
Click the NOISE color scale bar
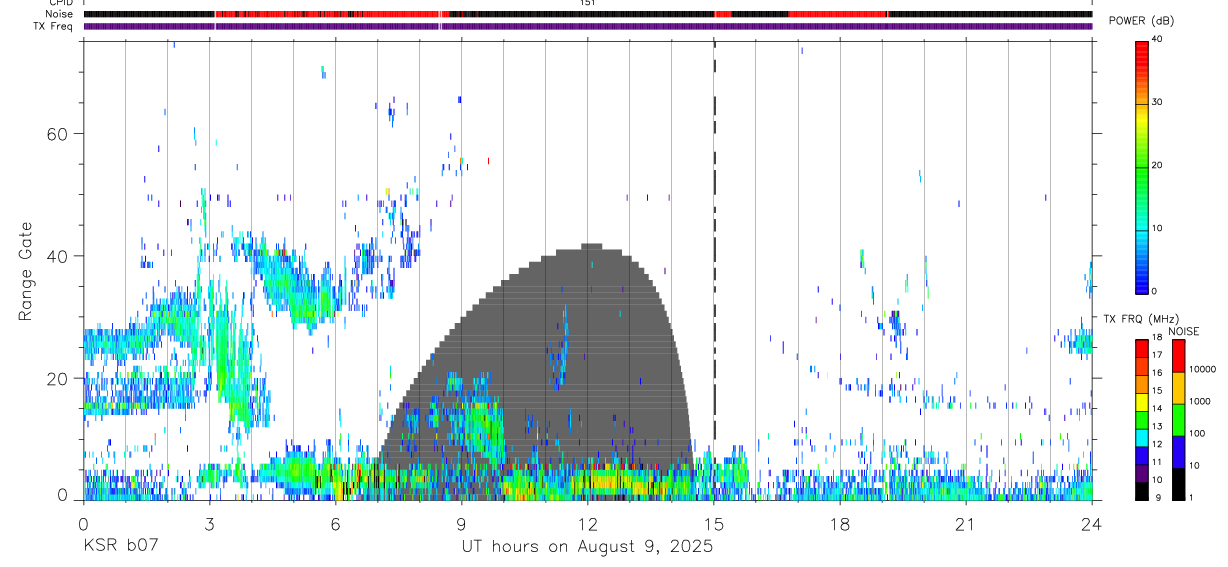pyautogui.click(x=1178, y=420)
